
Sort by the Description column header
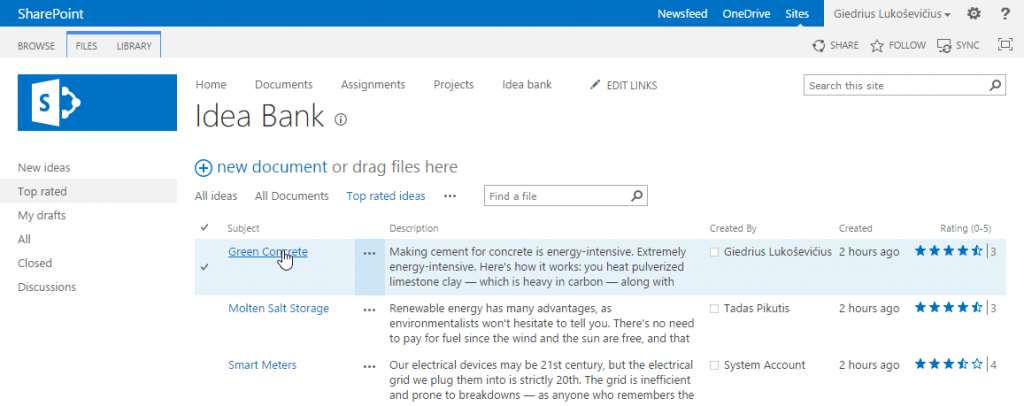pos(414,228)
